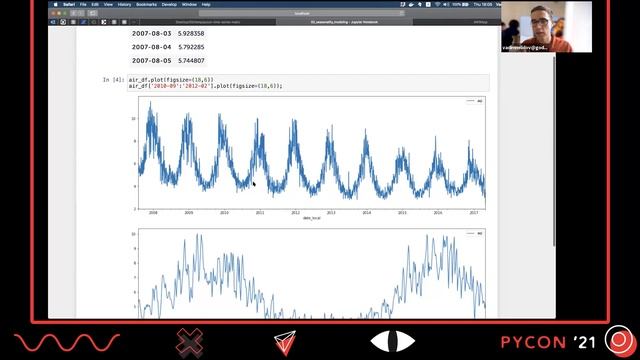Open the Apple menu
The width and height of the screenshot is (640, 360).
tap(56, 4)
